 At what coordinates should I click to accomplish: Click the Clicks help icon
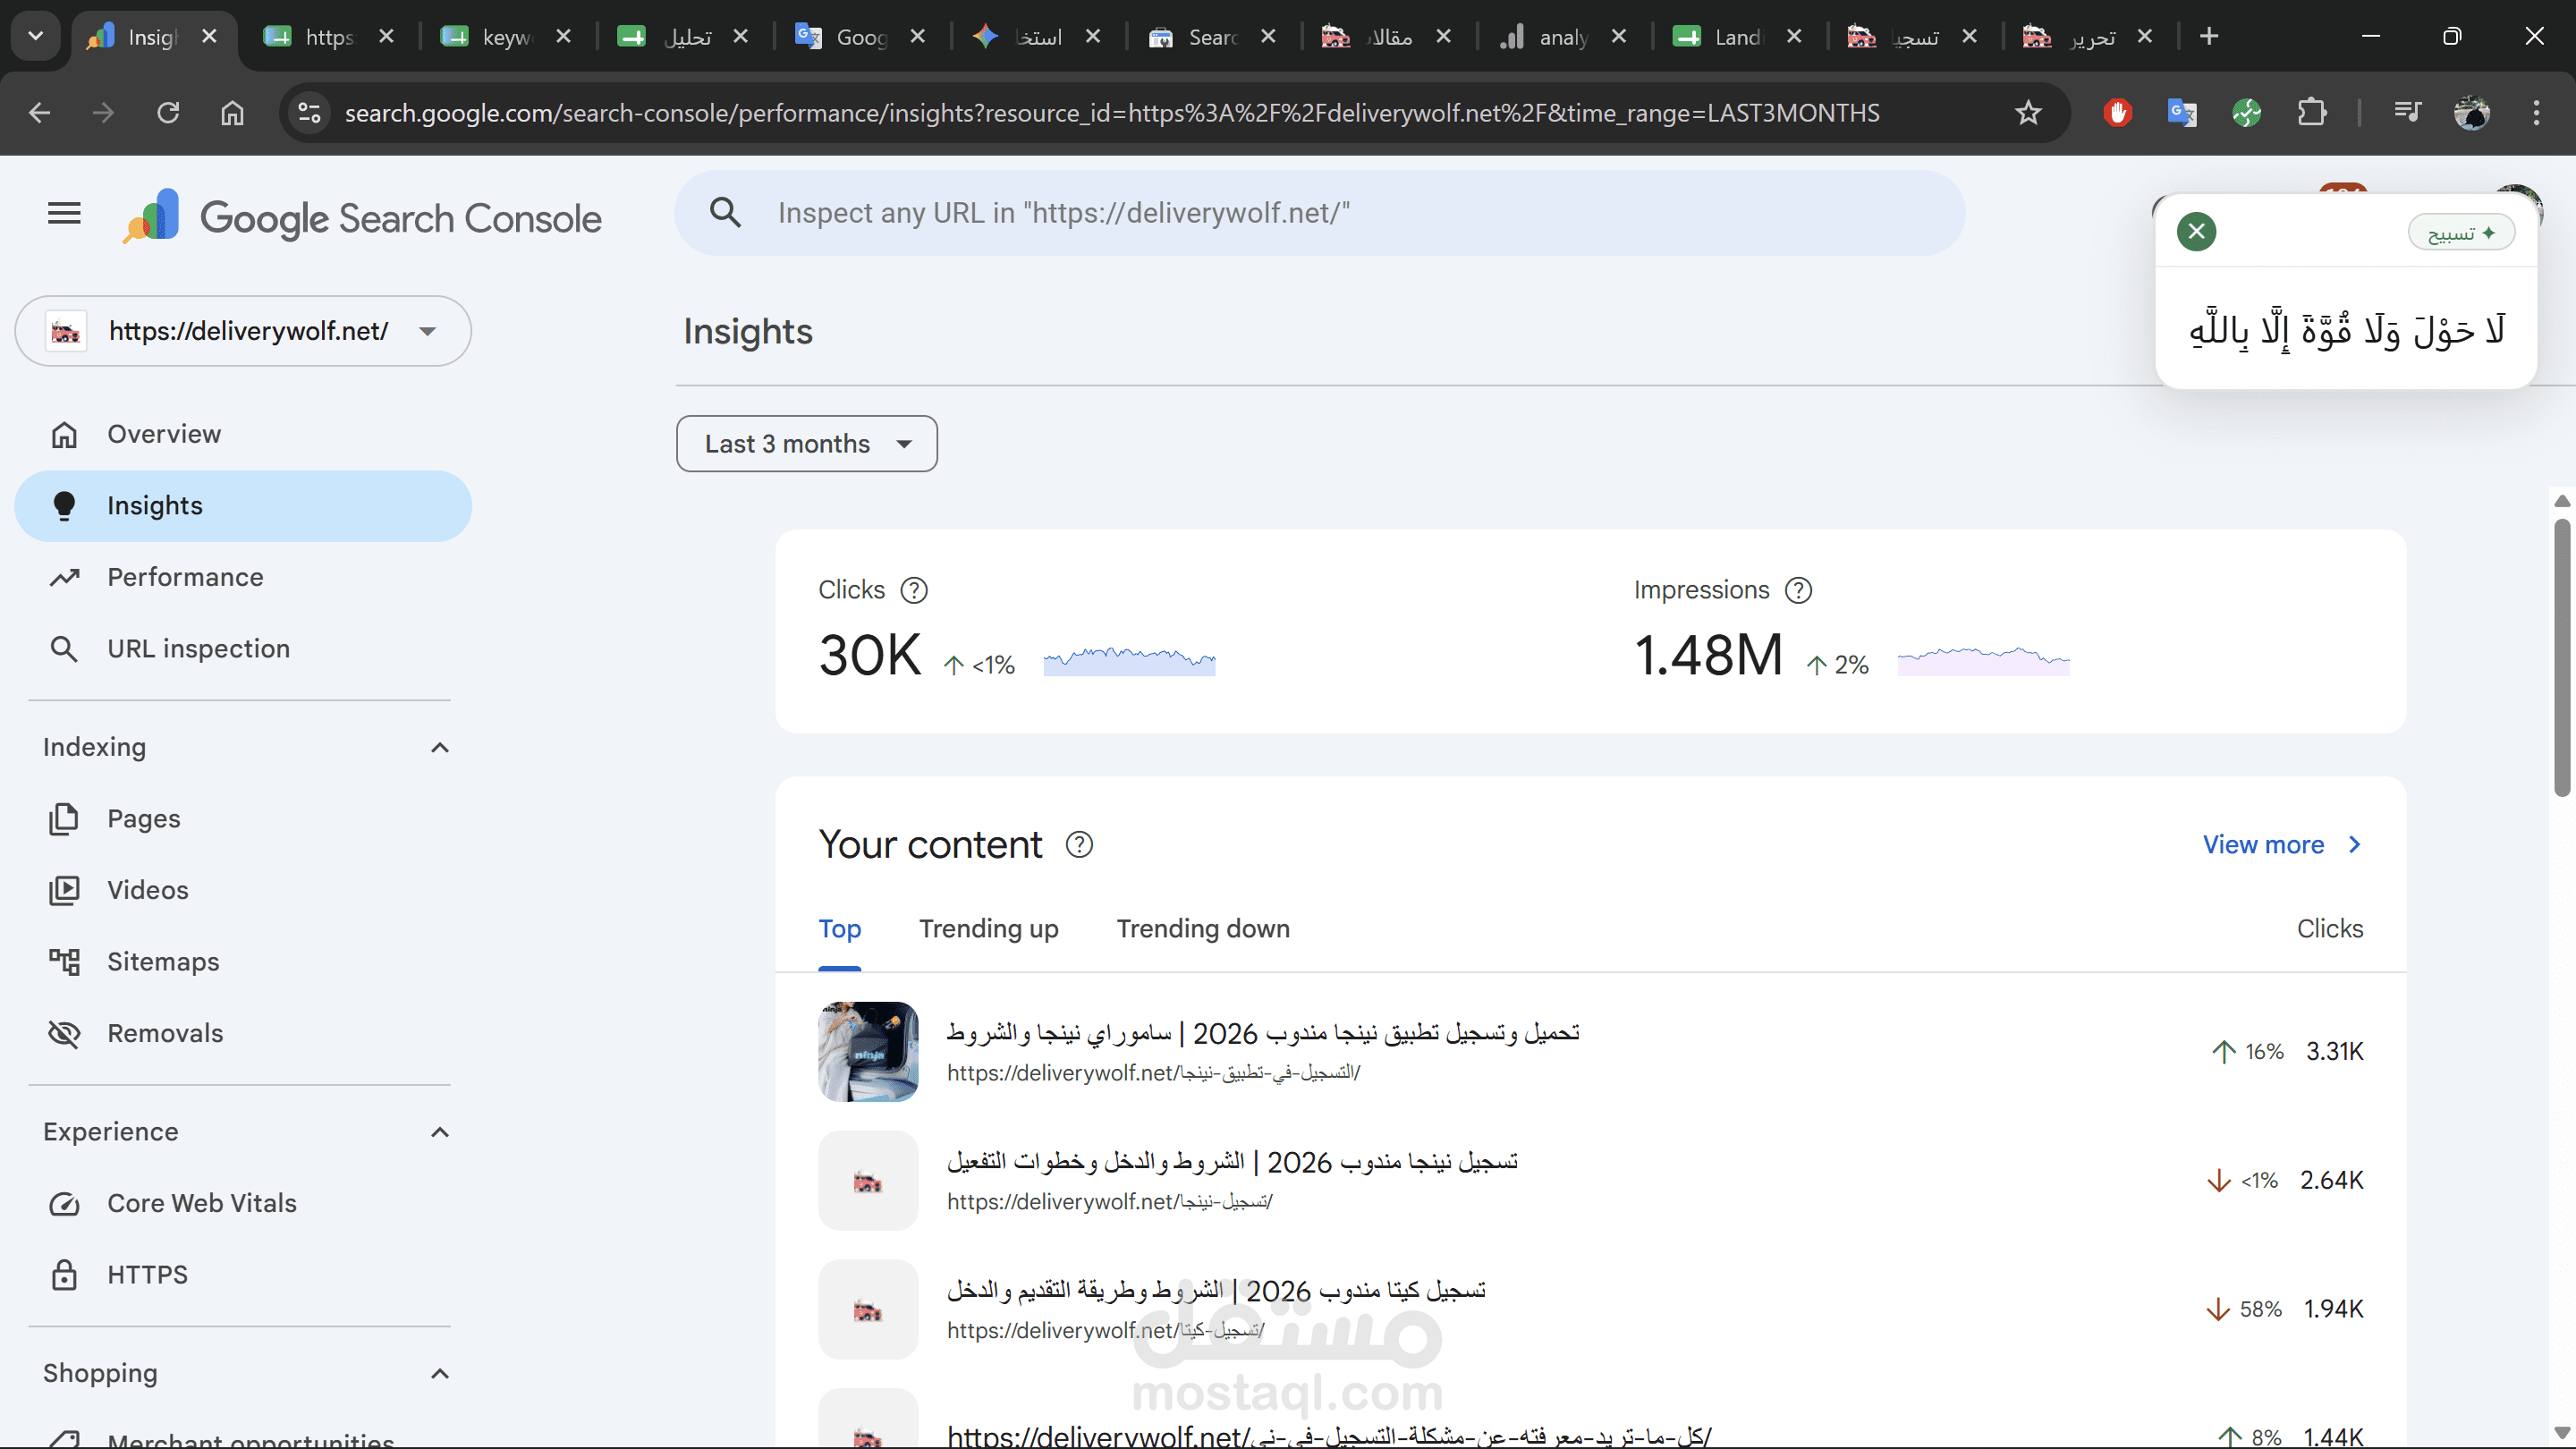click(x=914, y=591)
